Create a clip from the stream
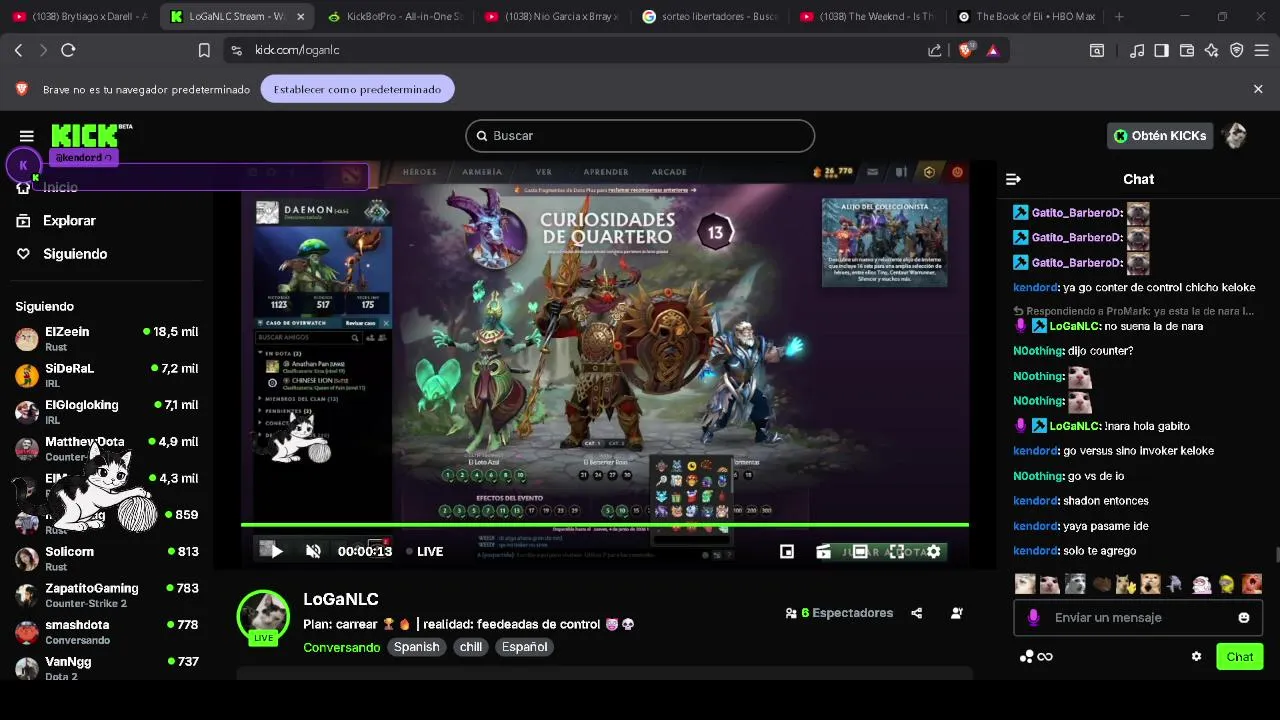1280x720 pixels. (x=823, y=551)
